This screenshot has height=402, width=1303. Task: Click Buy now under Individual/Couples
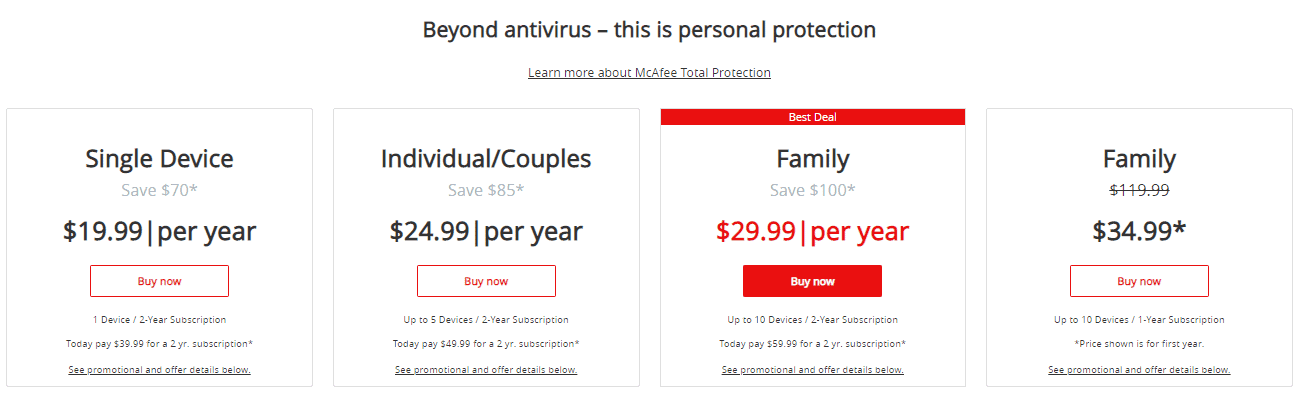(x=486, y=281)
